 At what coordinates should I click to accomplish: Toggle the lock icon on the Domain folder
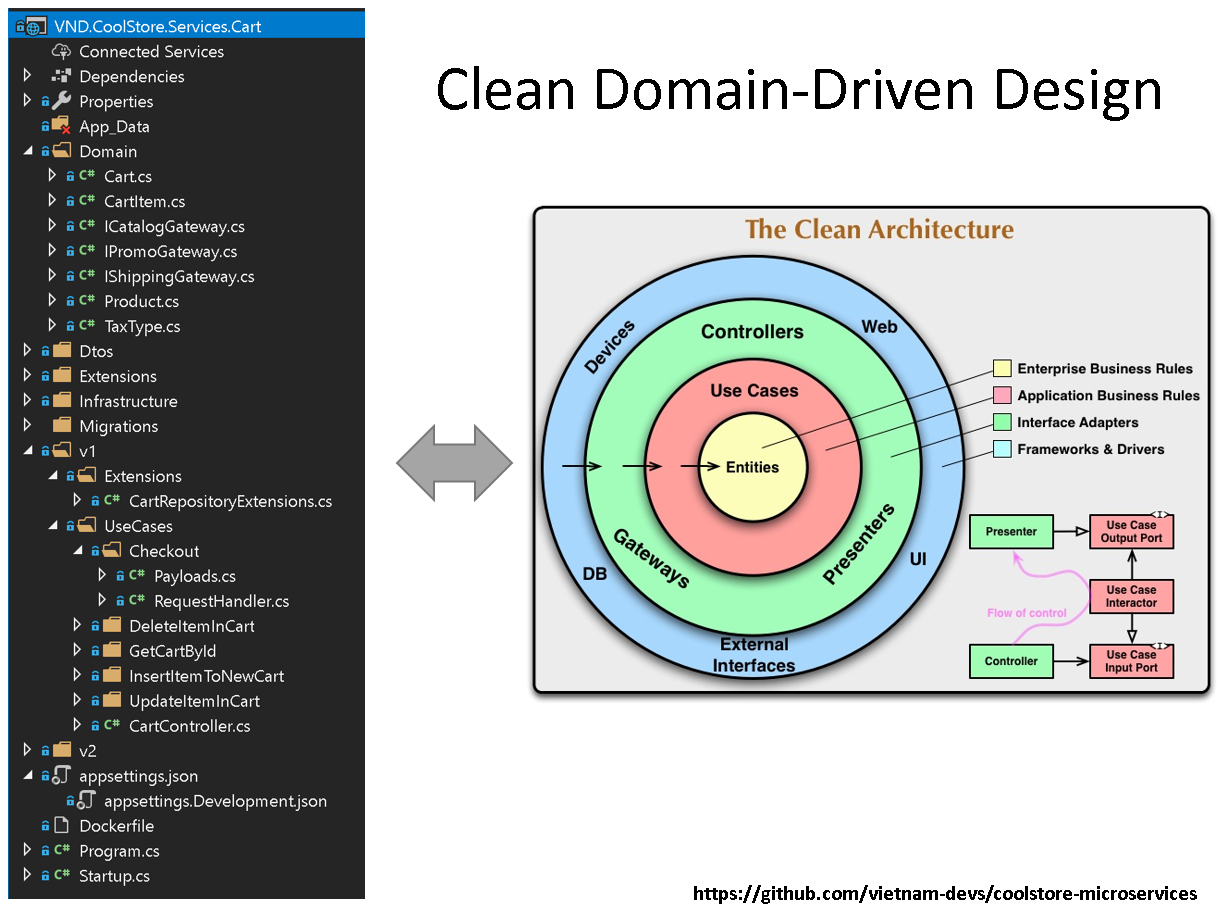pos(46,151)
